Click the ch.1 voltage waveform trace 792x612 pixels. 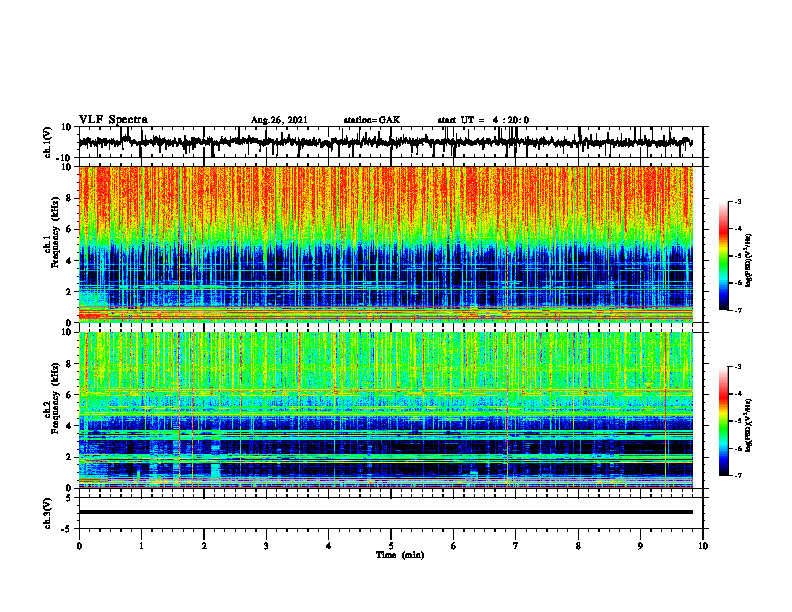click(x=385, y=142)
